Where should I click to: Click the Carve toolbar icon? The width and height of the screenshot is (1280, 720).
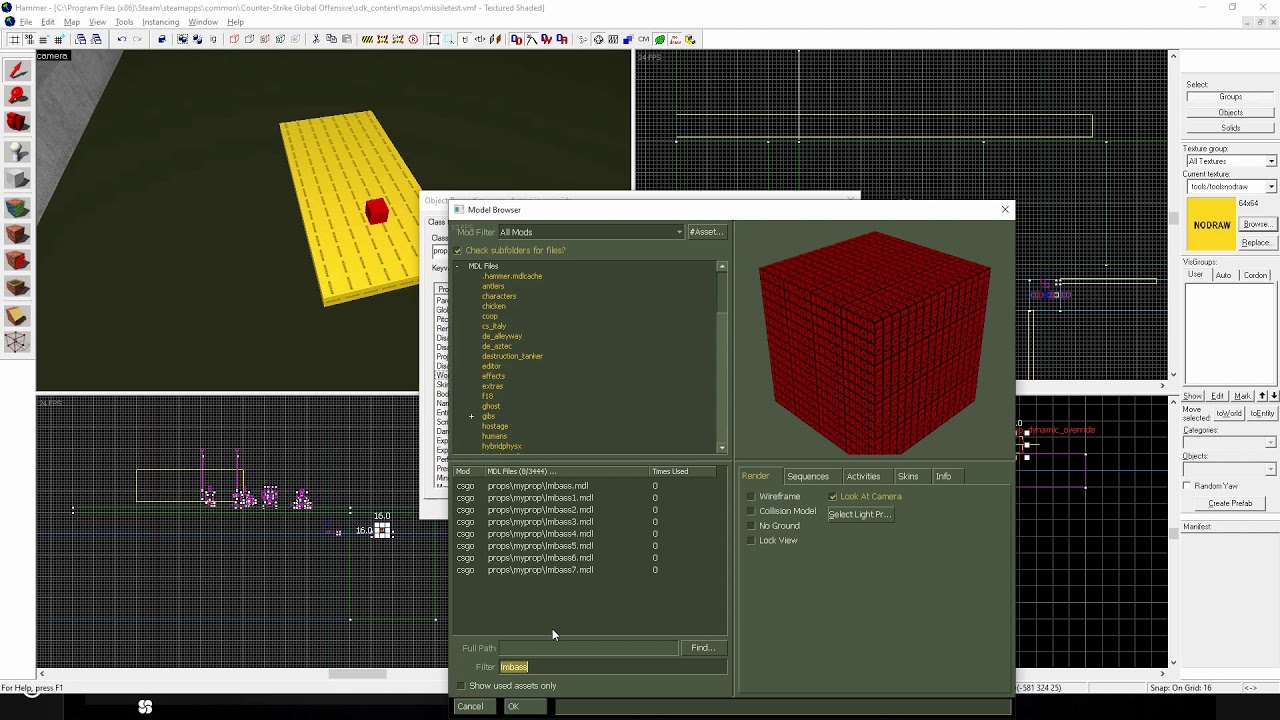coord(162,40)
